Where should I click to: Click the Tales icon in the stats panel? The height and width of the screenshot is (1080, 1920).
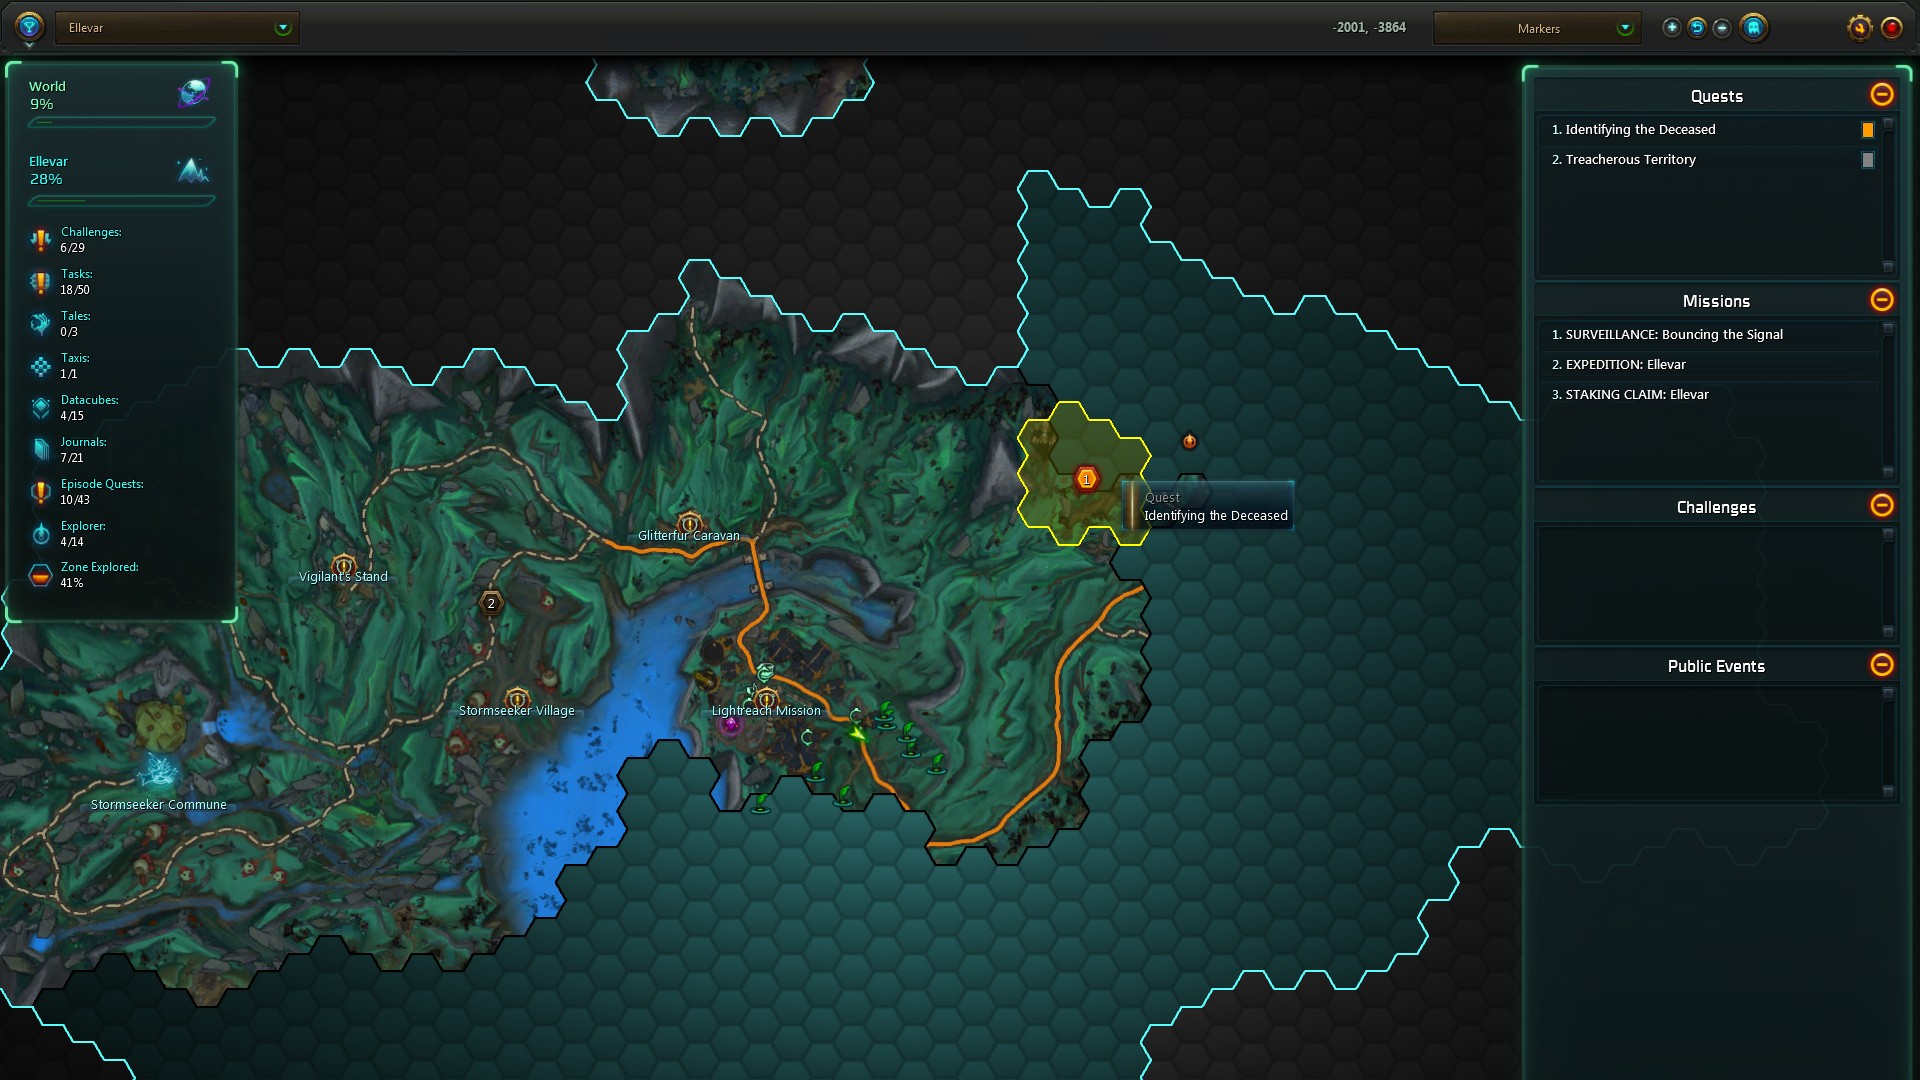(x=40, y=324)
